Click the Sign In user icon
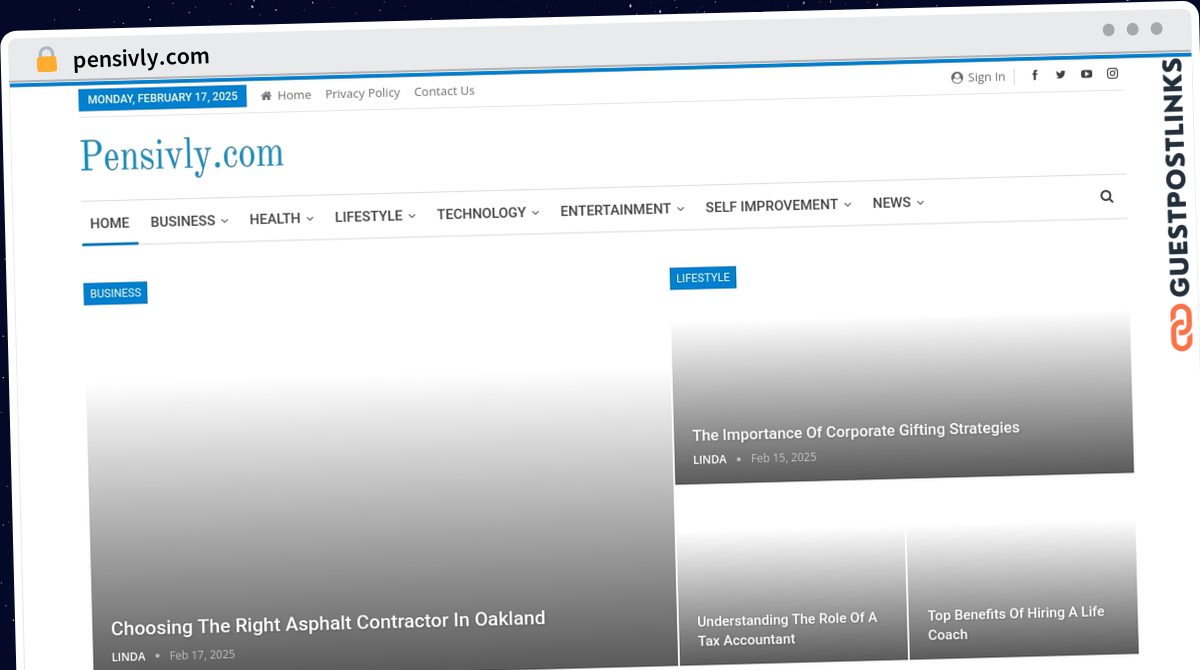The height and width of the screenshot is (670, 1200). coord(957,78)
